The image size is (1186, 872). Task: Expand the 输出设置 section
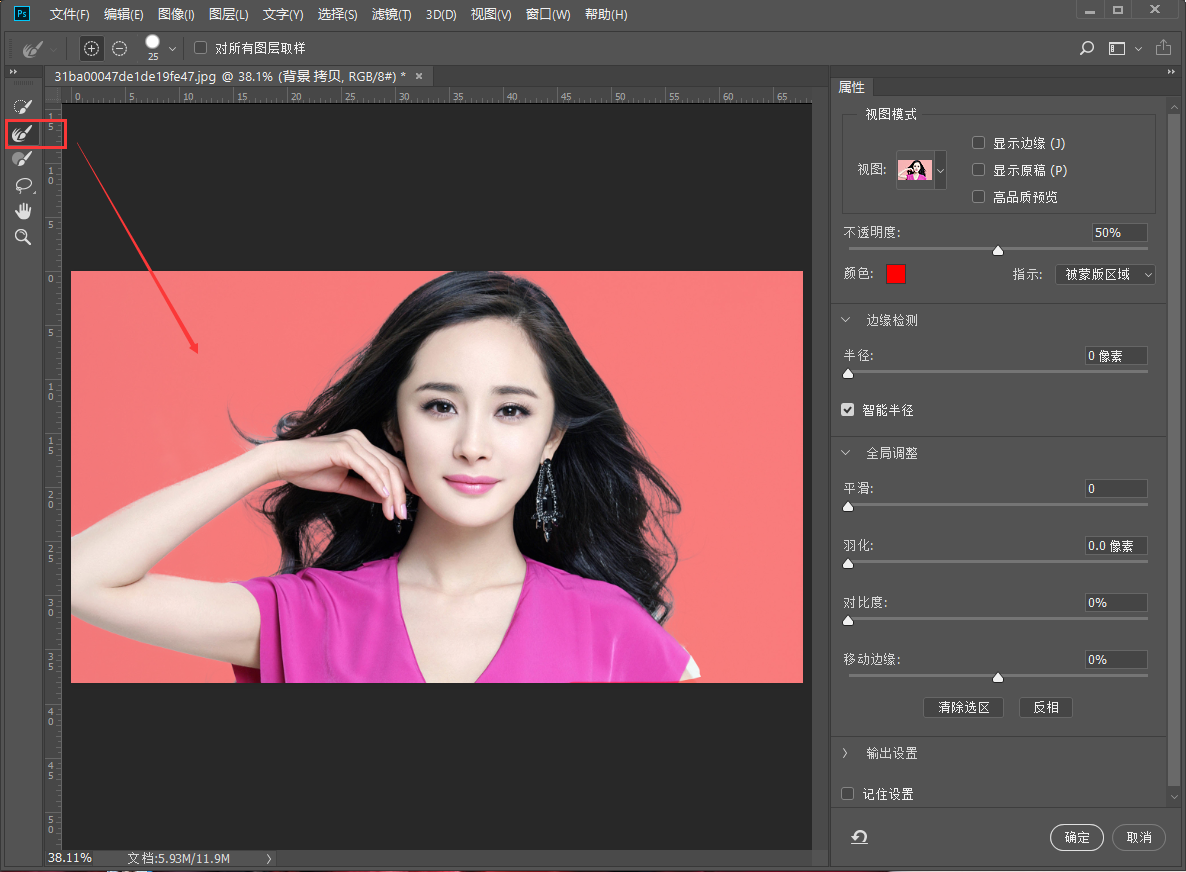coord(846,753)
